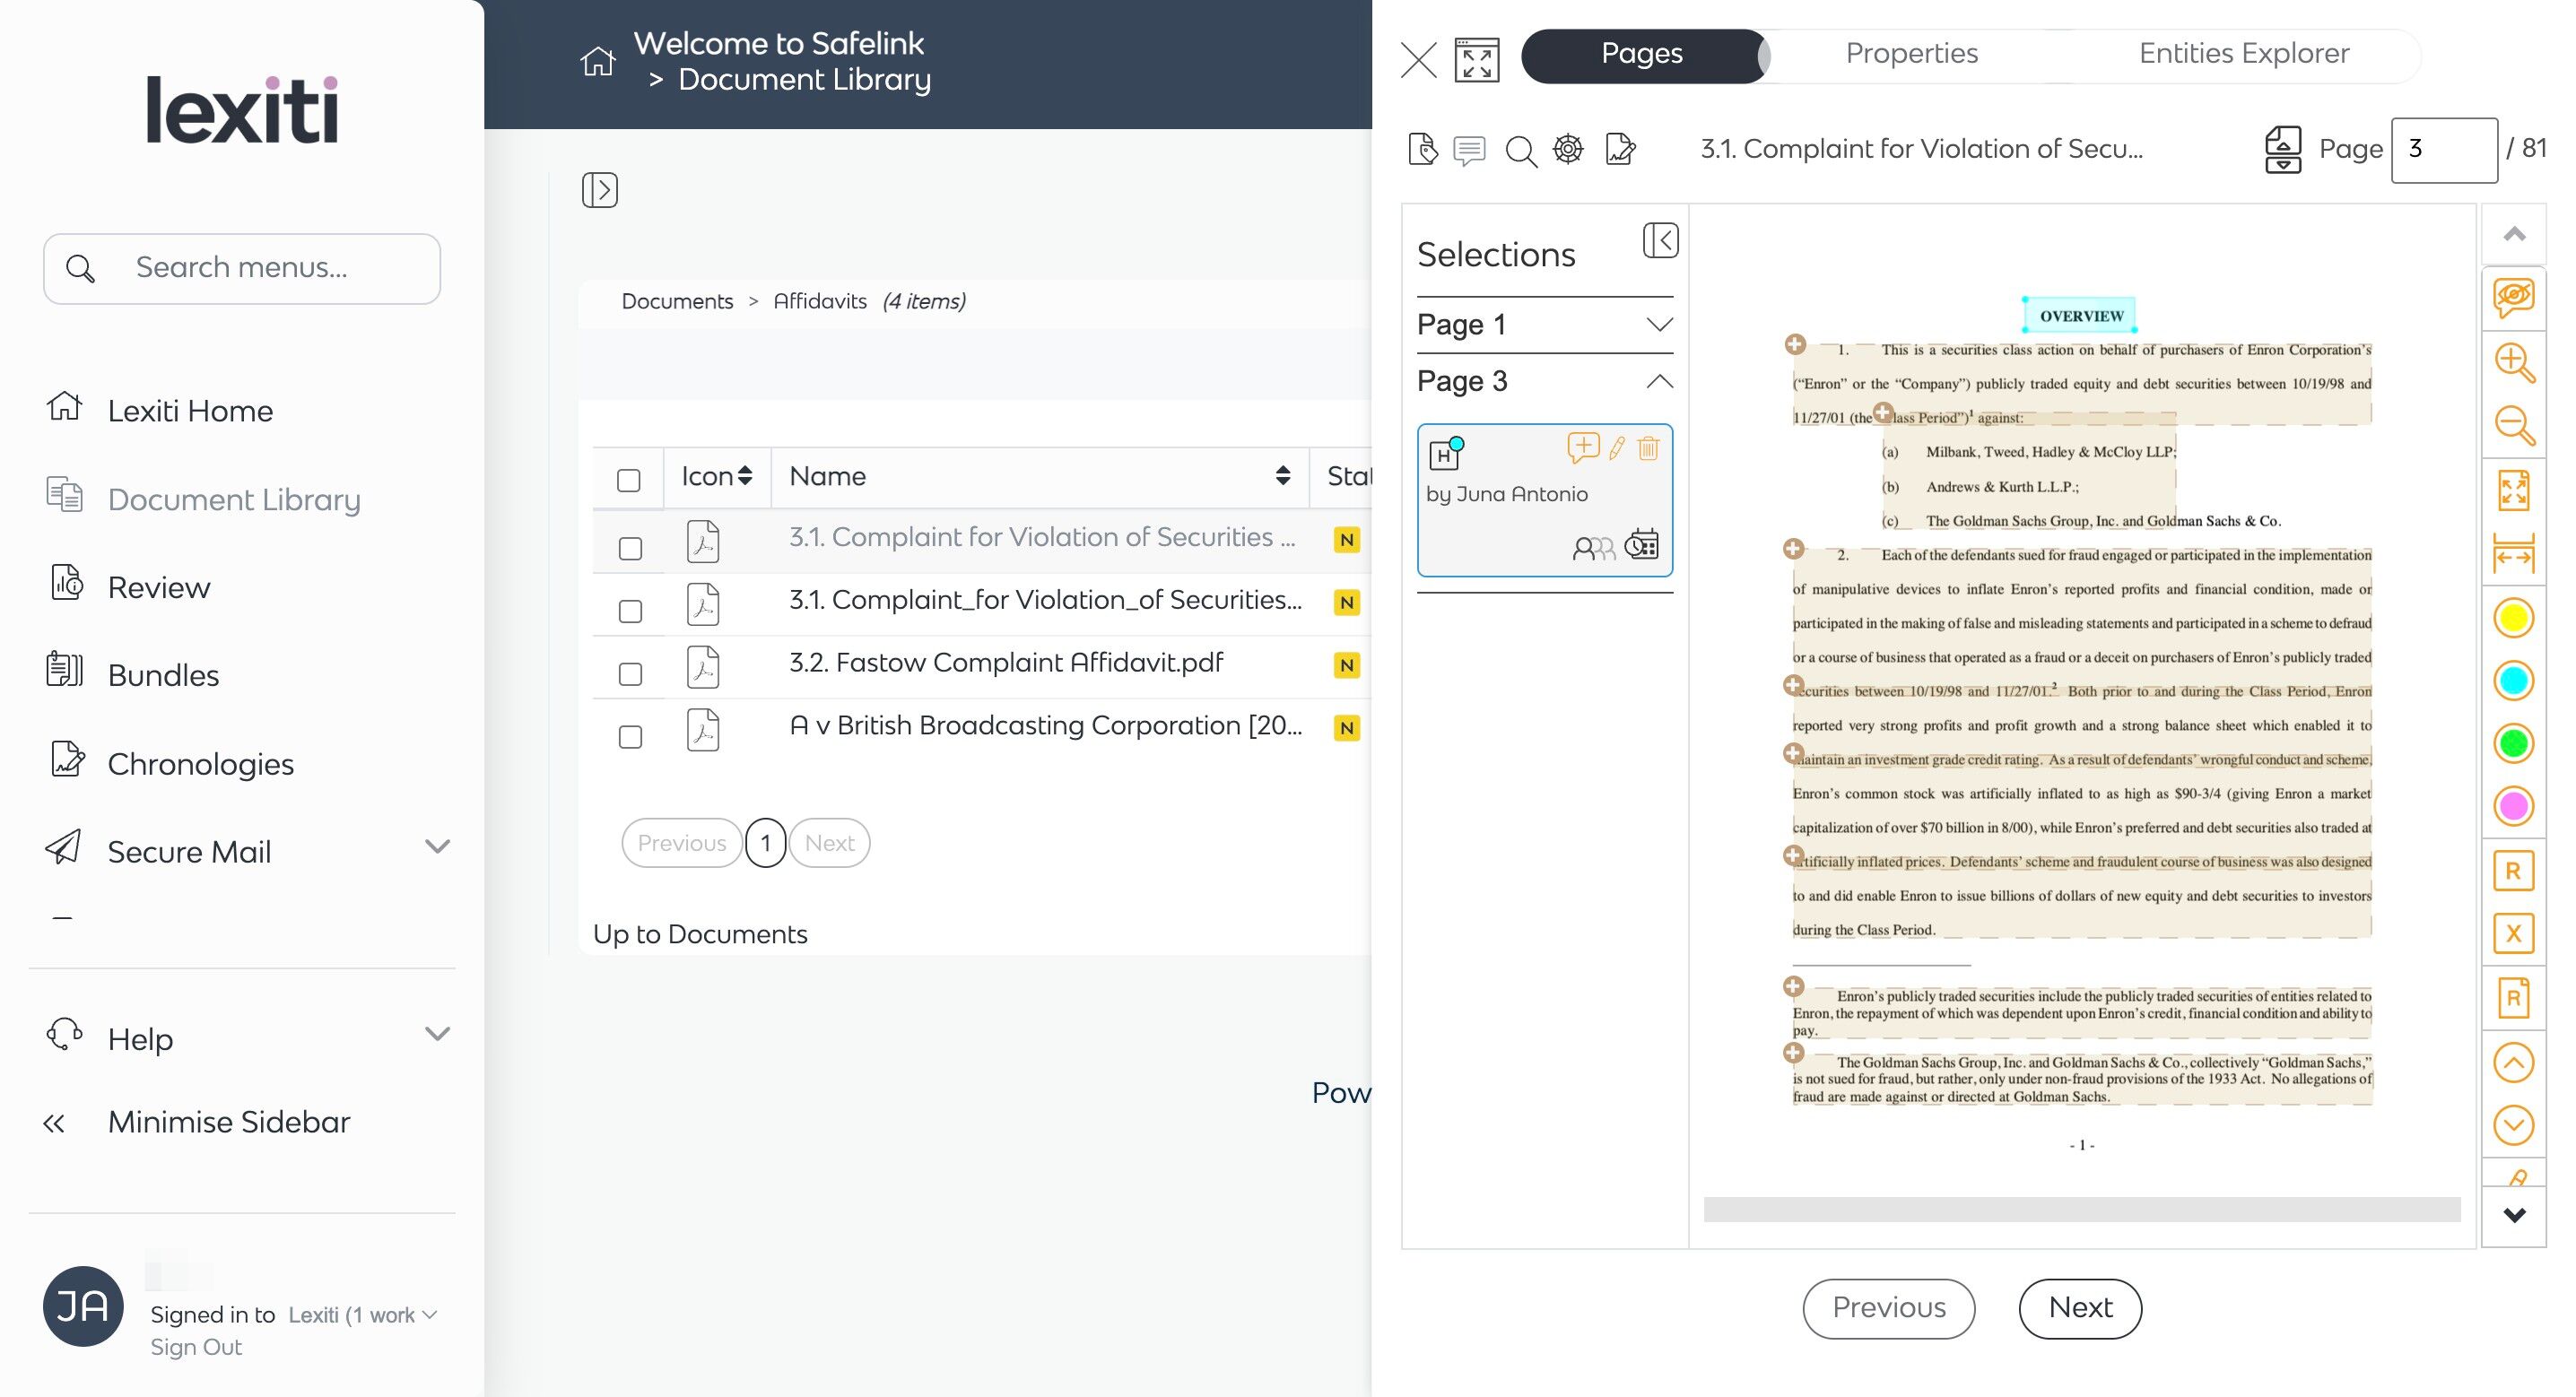The image size is (2576, 1397).
Task: Click the X redaction tool icon
Action: [2512, 933]
